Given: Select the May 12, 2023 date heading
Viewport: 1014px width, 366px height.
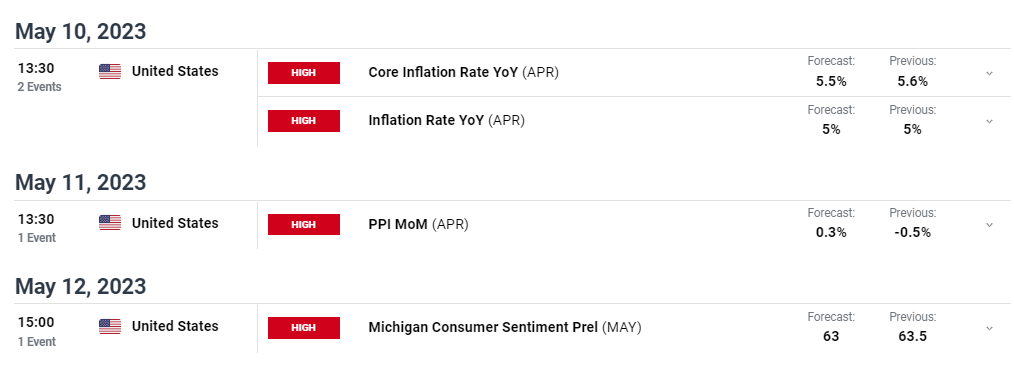Looking at the screenshot, I should click(x=81, y=286).
